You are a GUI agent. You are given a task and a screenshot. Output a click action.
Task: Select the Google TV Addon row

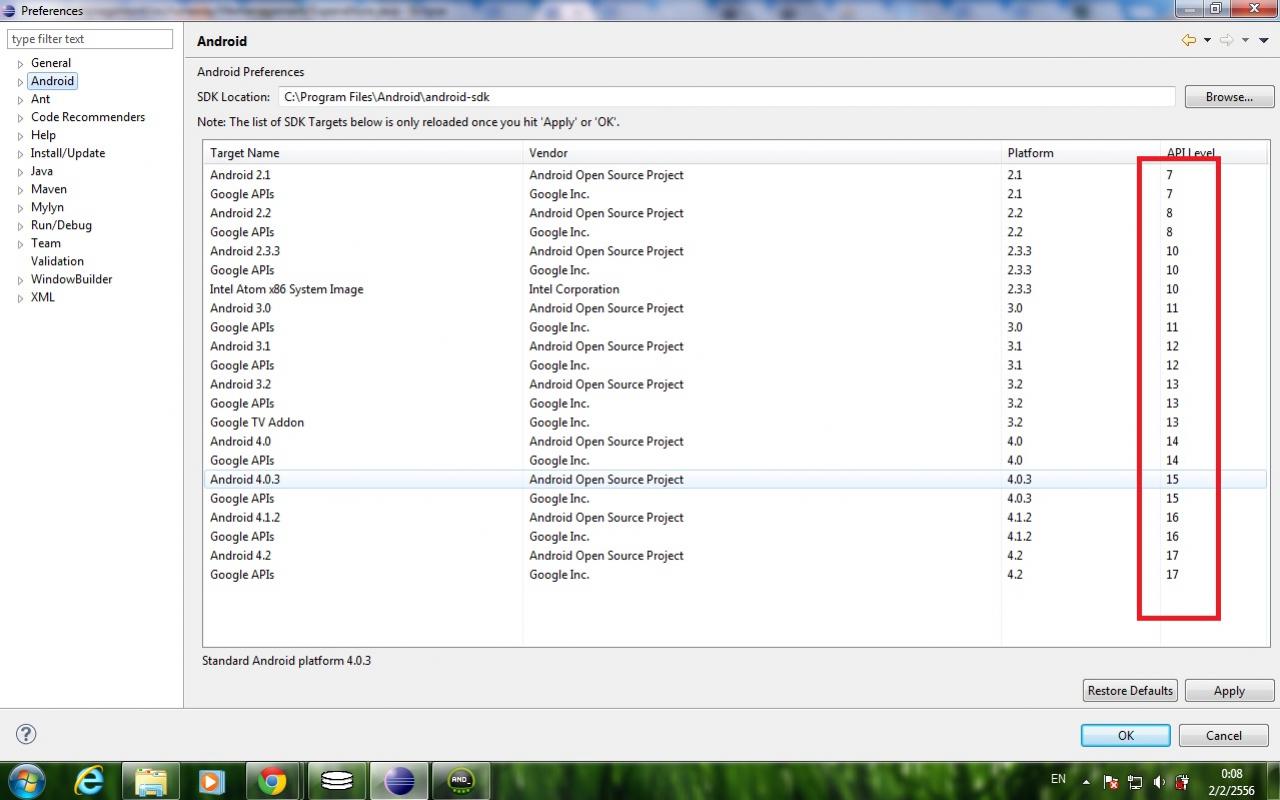(735, 422)
